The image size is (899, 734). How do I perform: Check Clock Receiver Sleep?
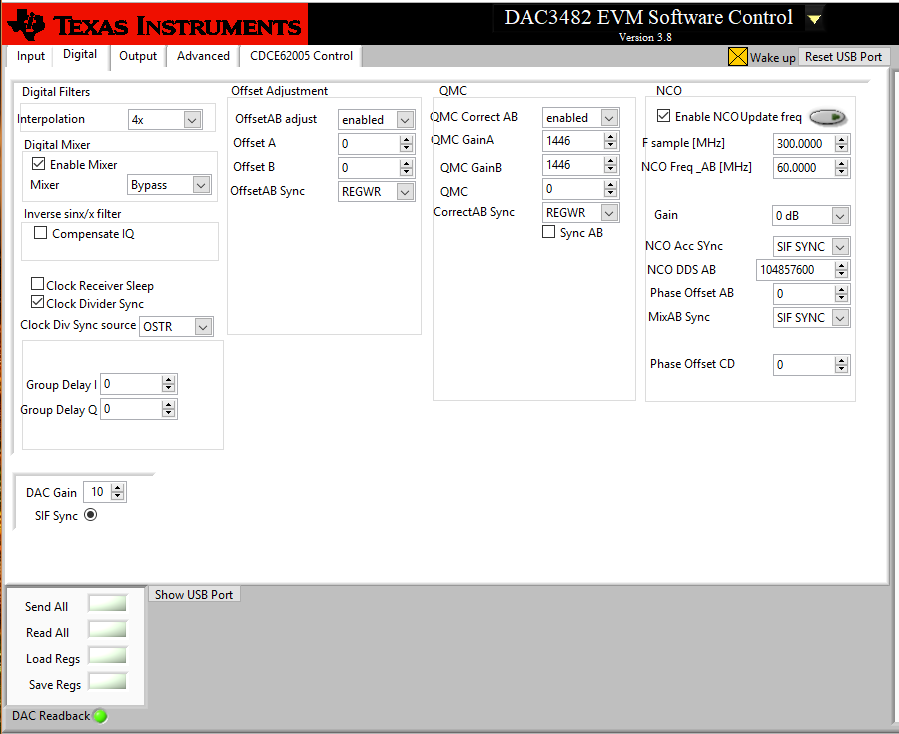(37, 283)
